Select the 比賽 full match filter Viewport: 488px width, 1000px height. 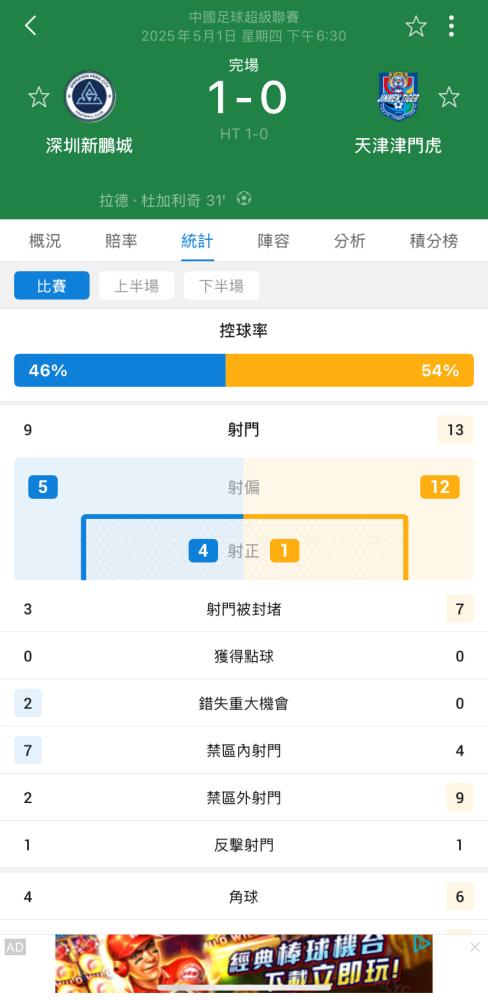52,285
